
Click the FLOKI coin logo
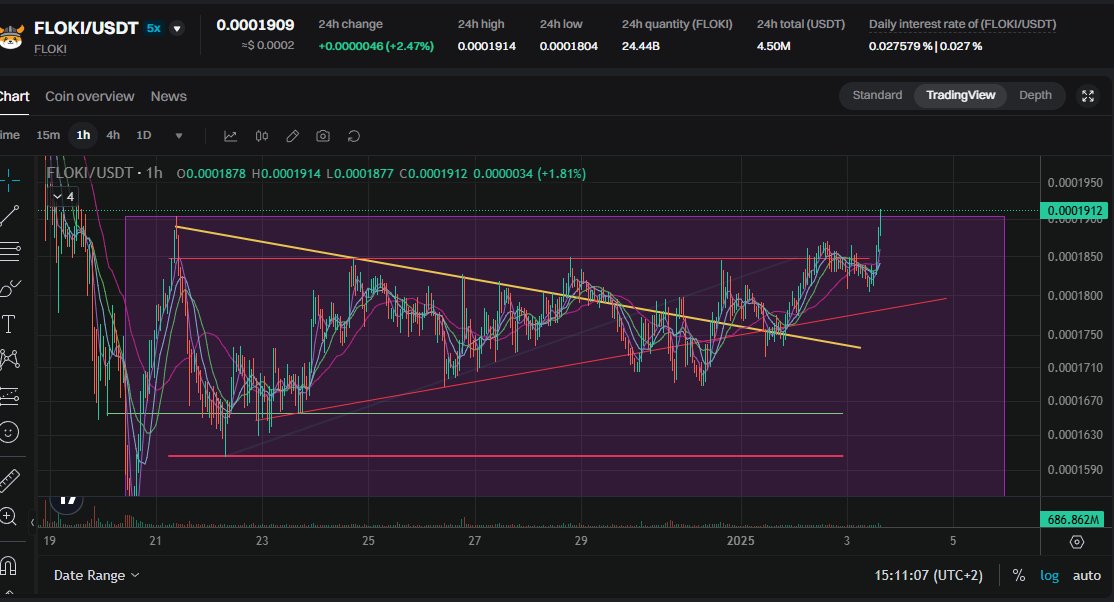point(11,35)
